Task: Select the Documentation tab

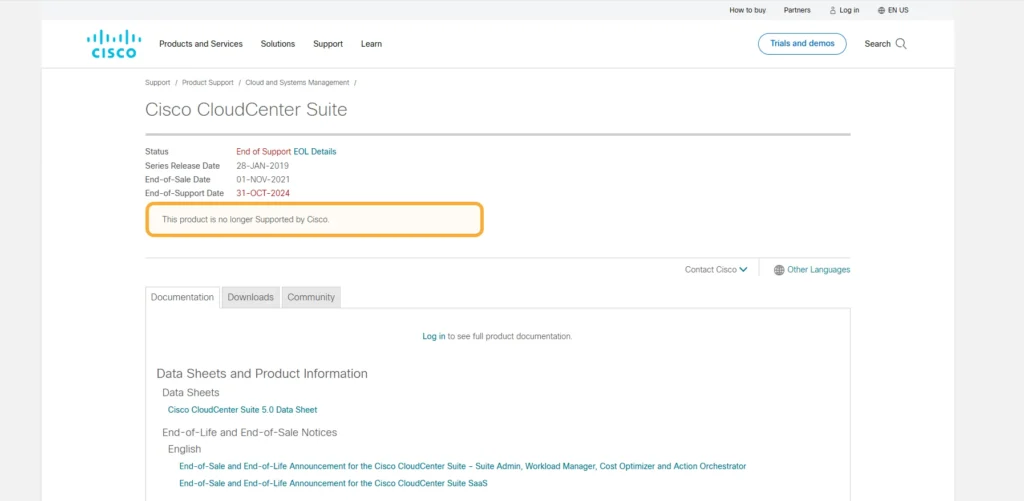Action: pyautogui.click(x=182, y=297)
